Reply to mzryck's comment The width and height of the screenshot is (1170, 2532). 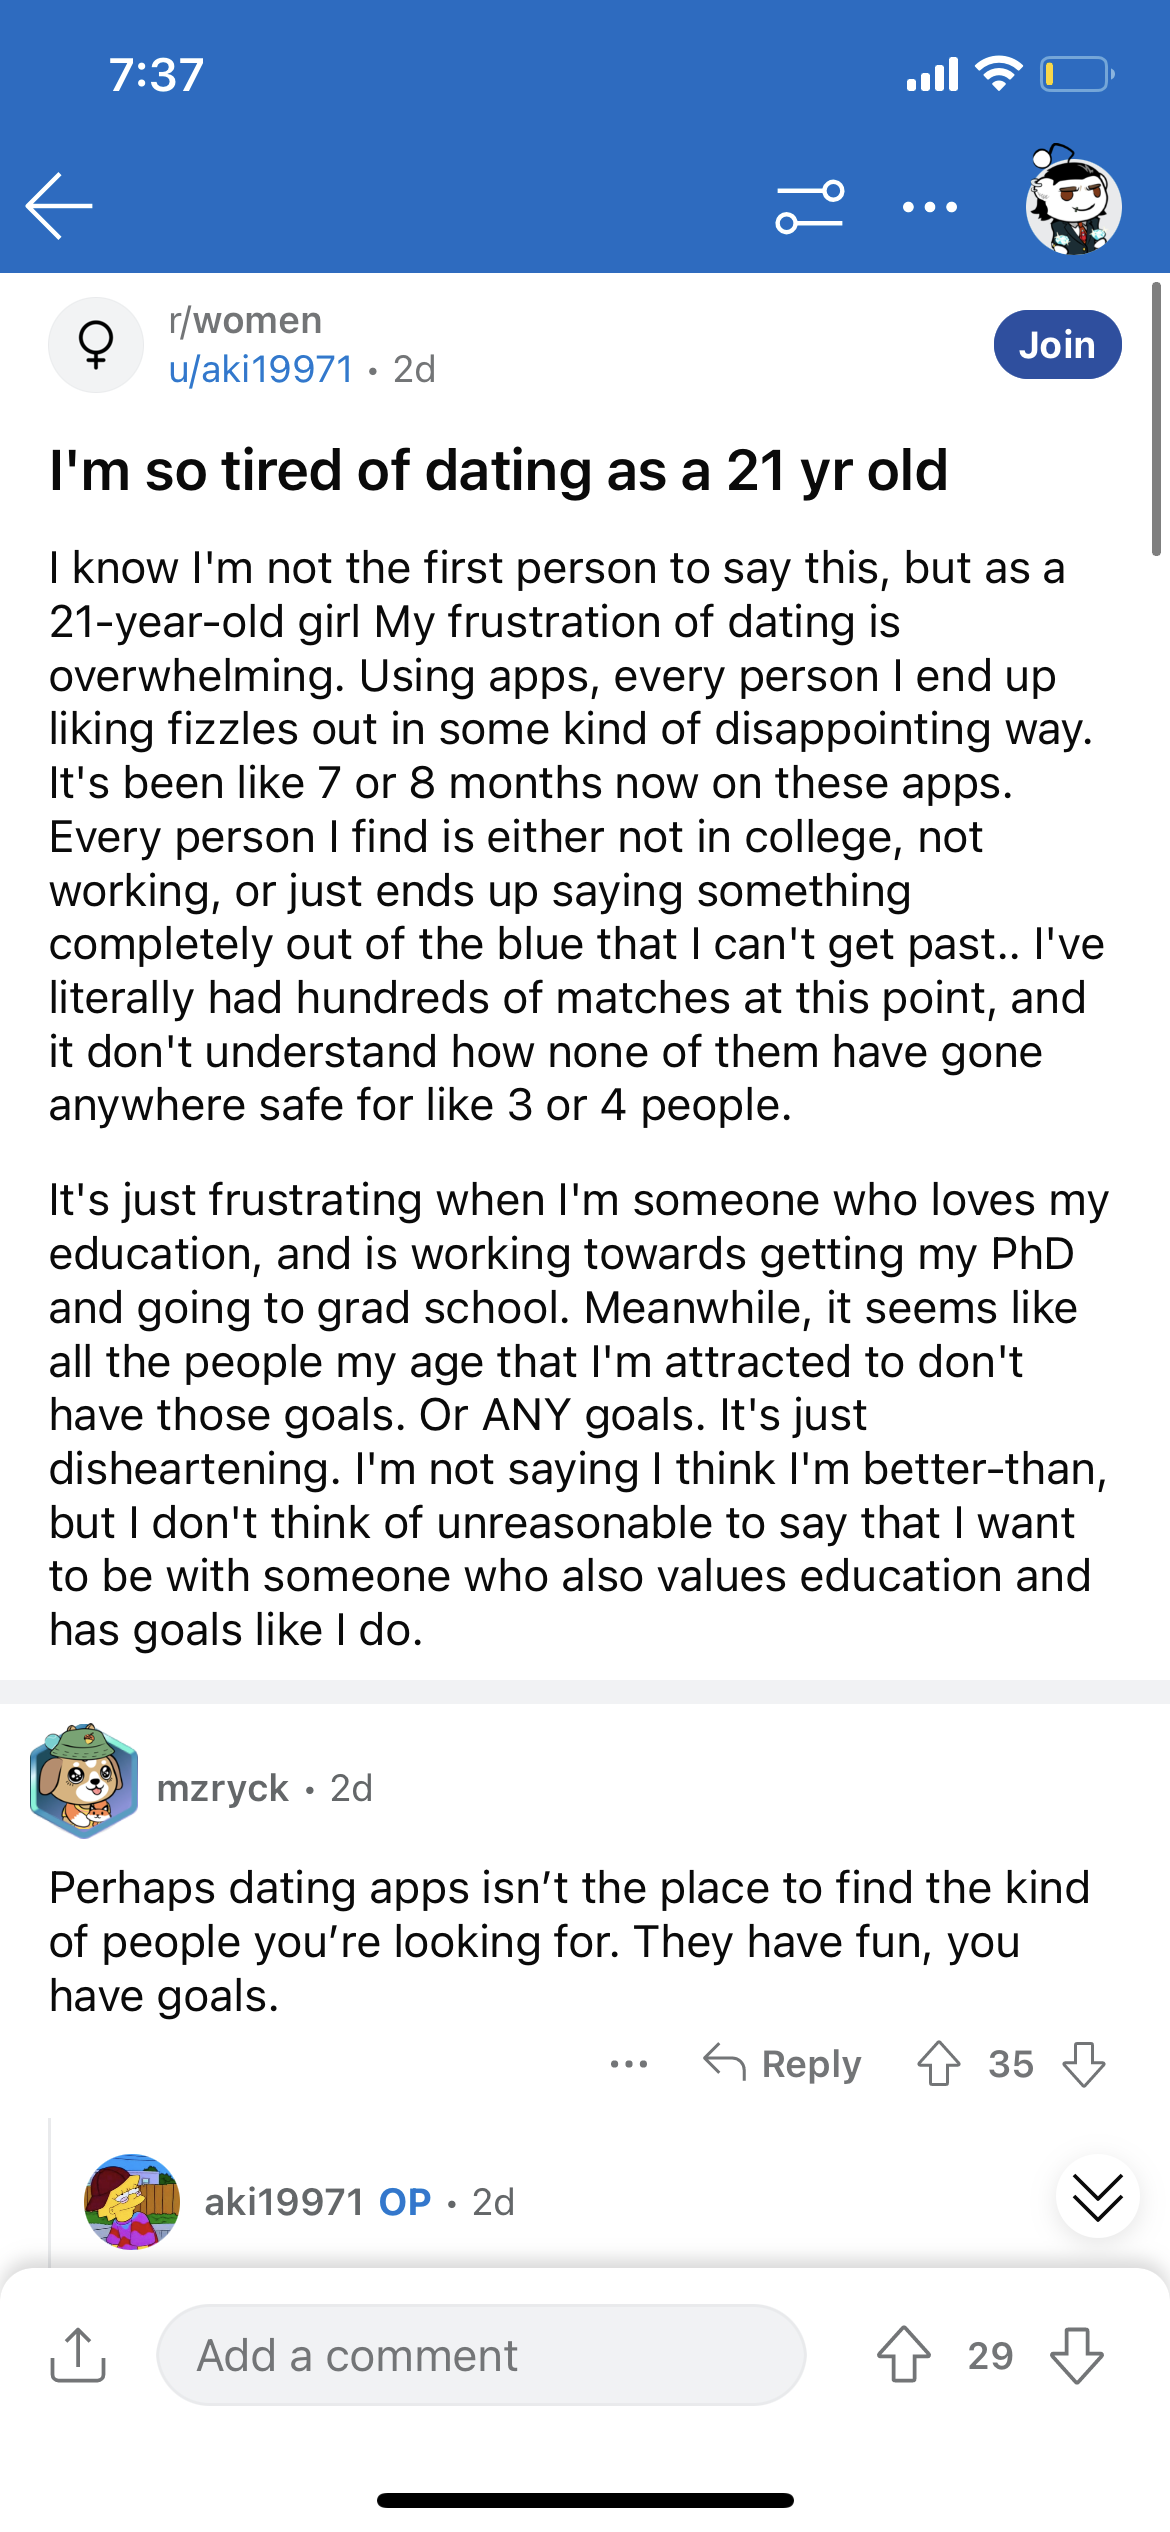pos(782,2063)
